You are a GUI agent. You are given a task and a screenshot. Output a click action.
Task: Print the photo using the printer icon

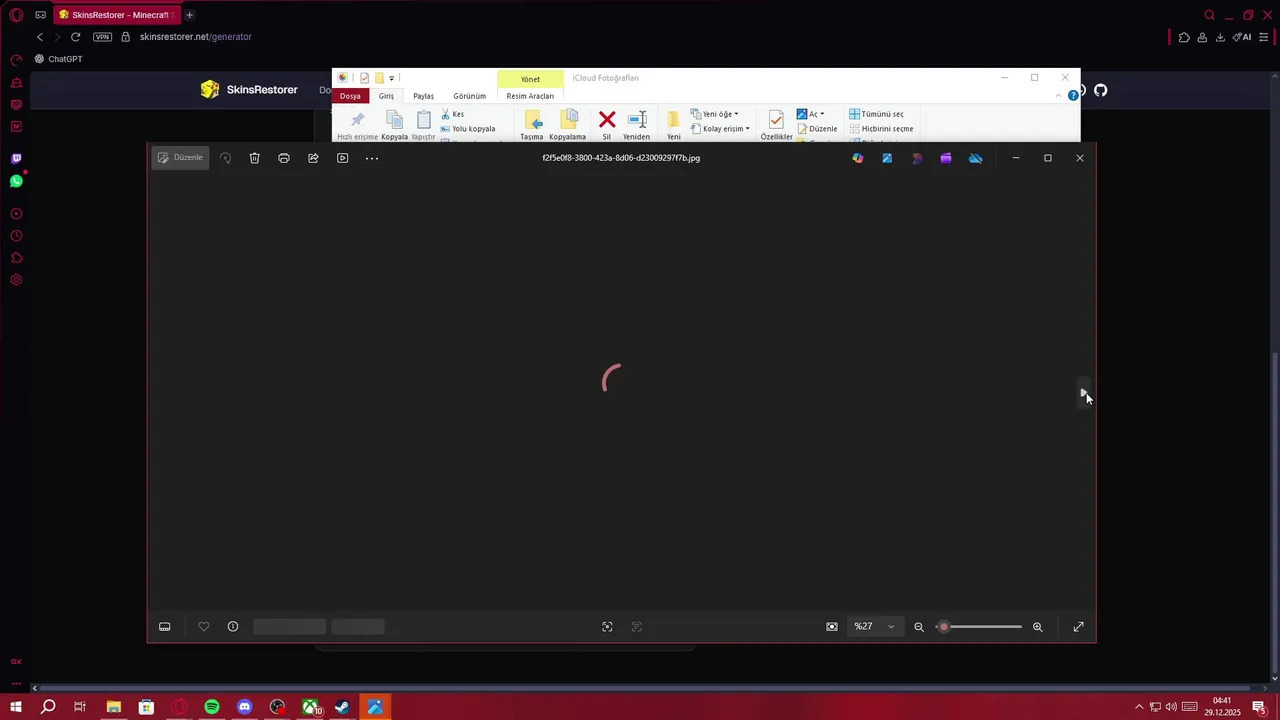pos(284,158)
